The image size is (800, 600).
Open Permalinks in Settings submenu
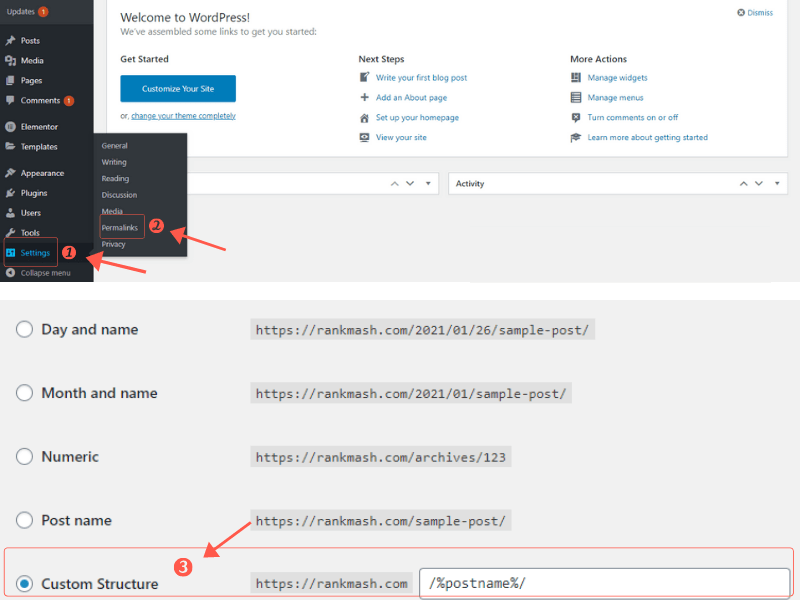coord(120,228)
